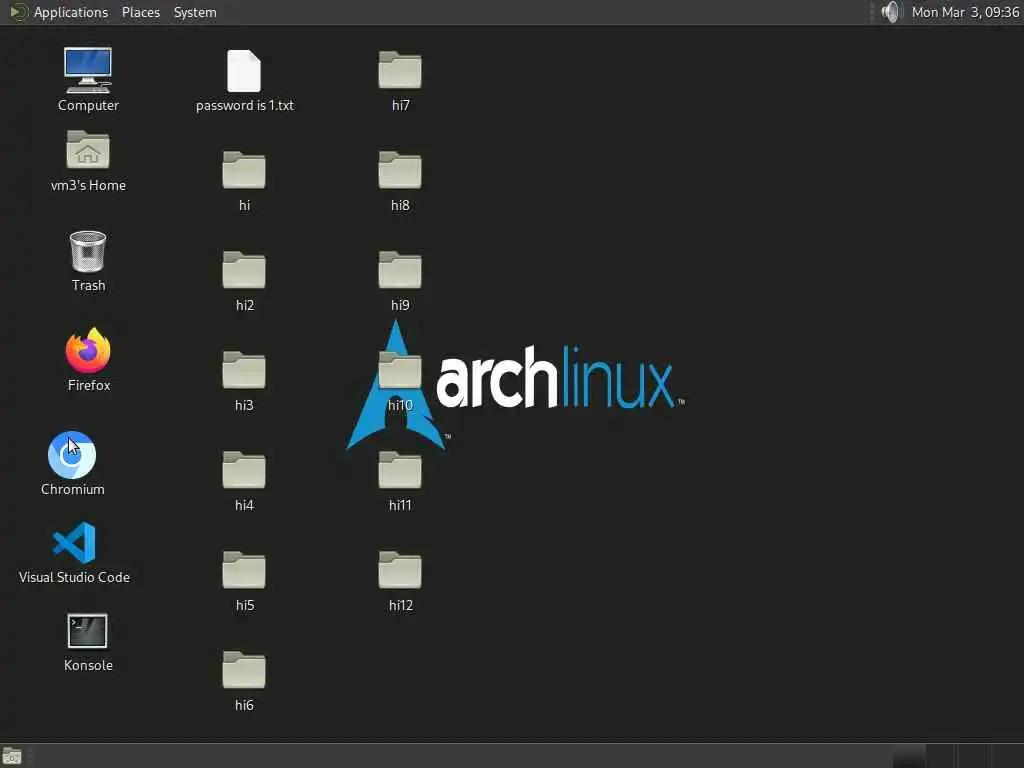This screenshot has width=1024, height=768.
Task: Open the System menu
Action: (x=195, y=12)
